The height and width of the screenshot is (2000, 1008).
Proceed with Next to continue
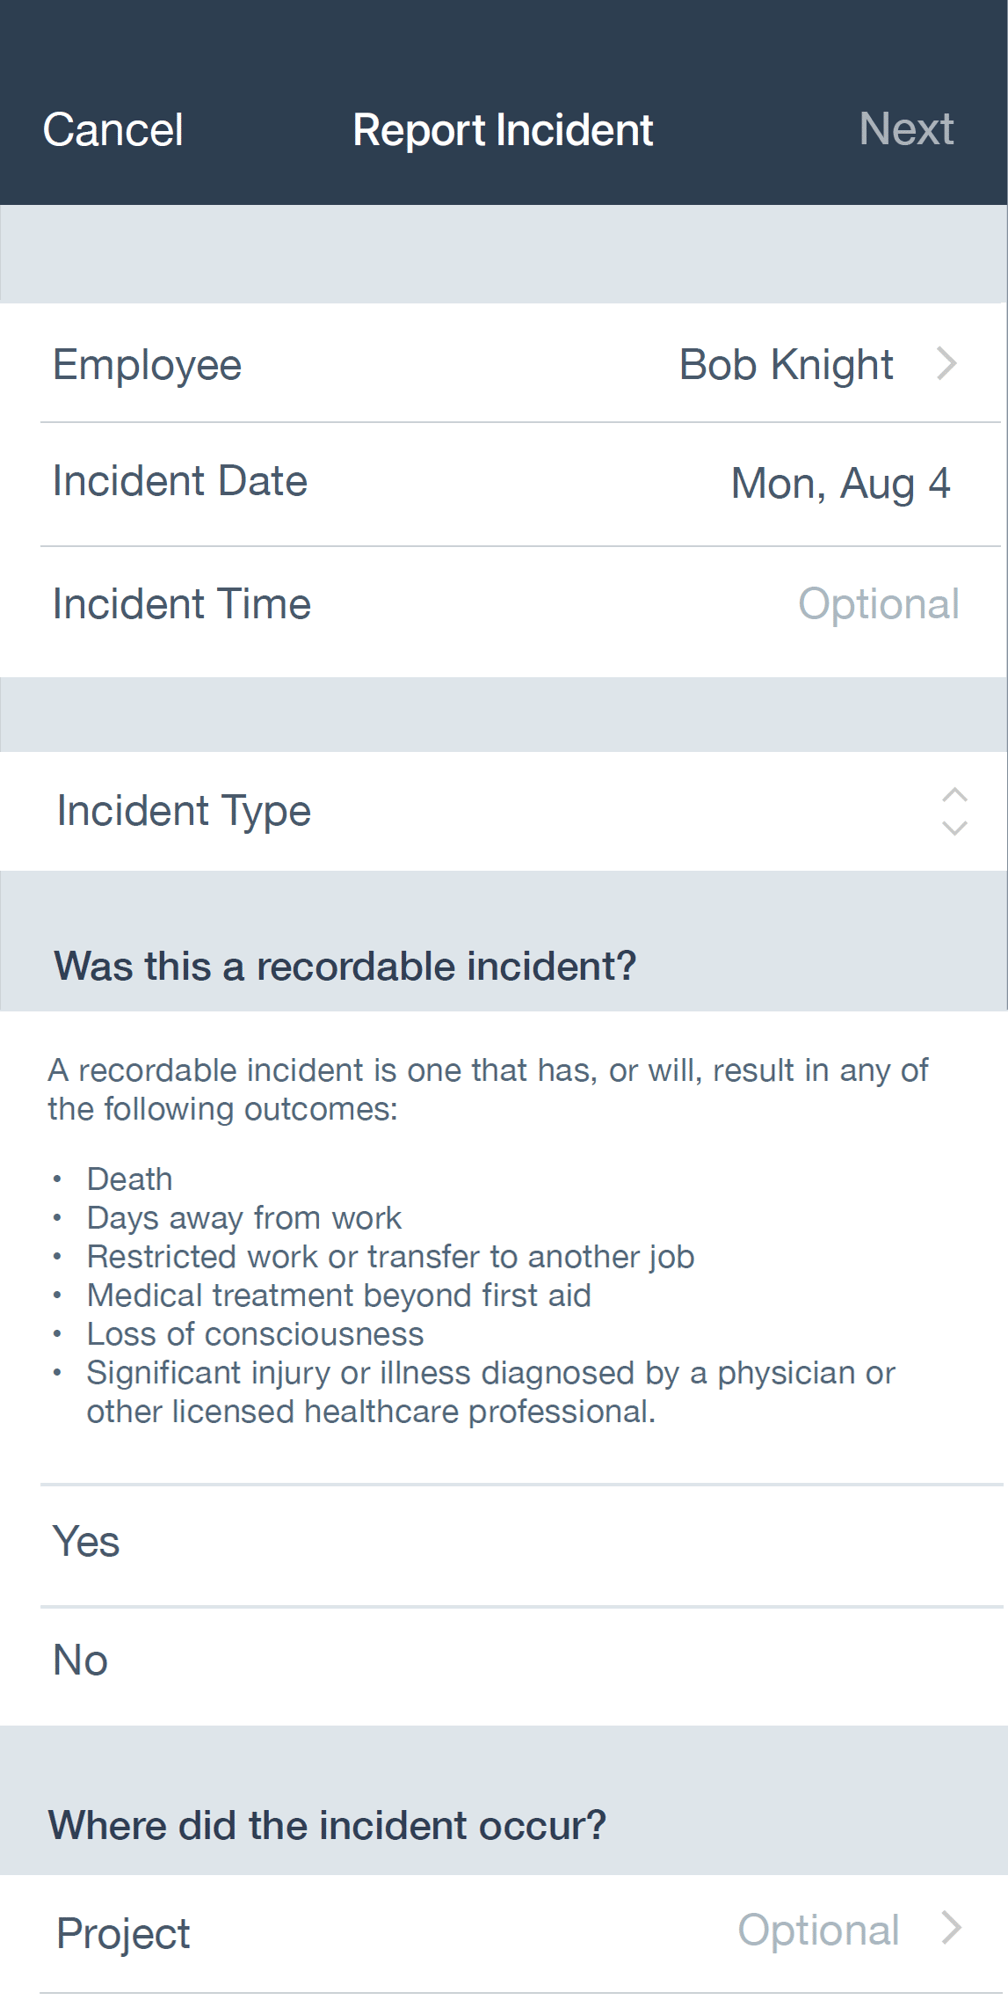tap(906, 128)
